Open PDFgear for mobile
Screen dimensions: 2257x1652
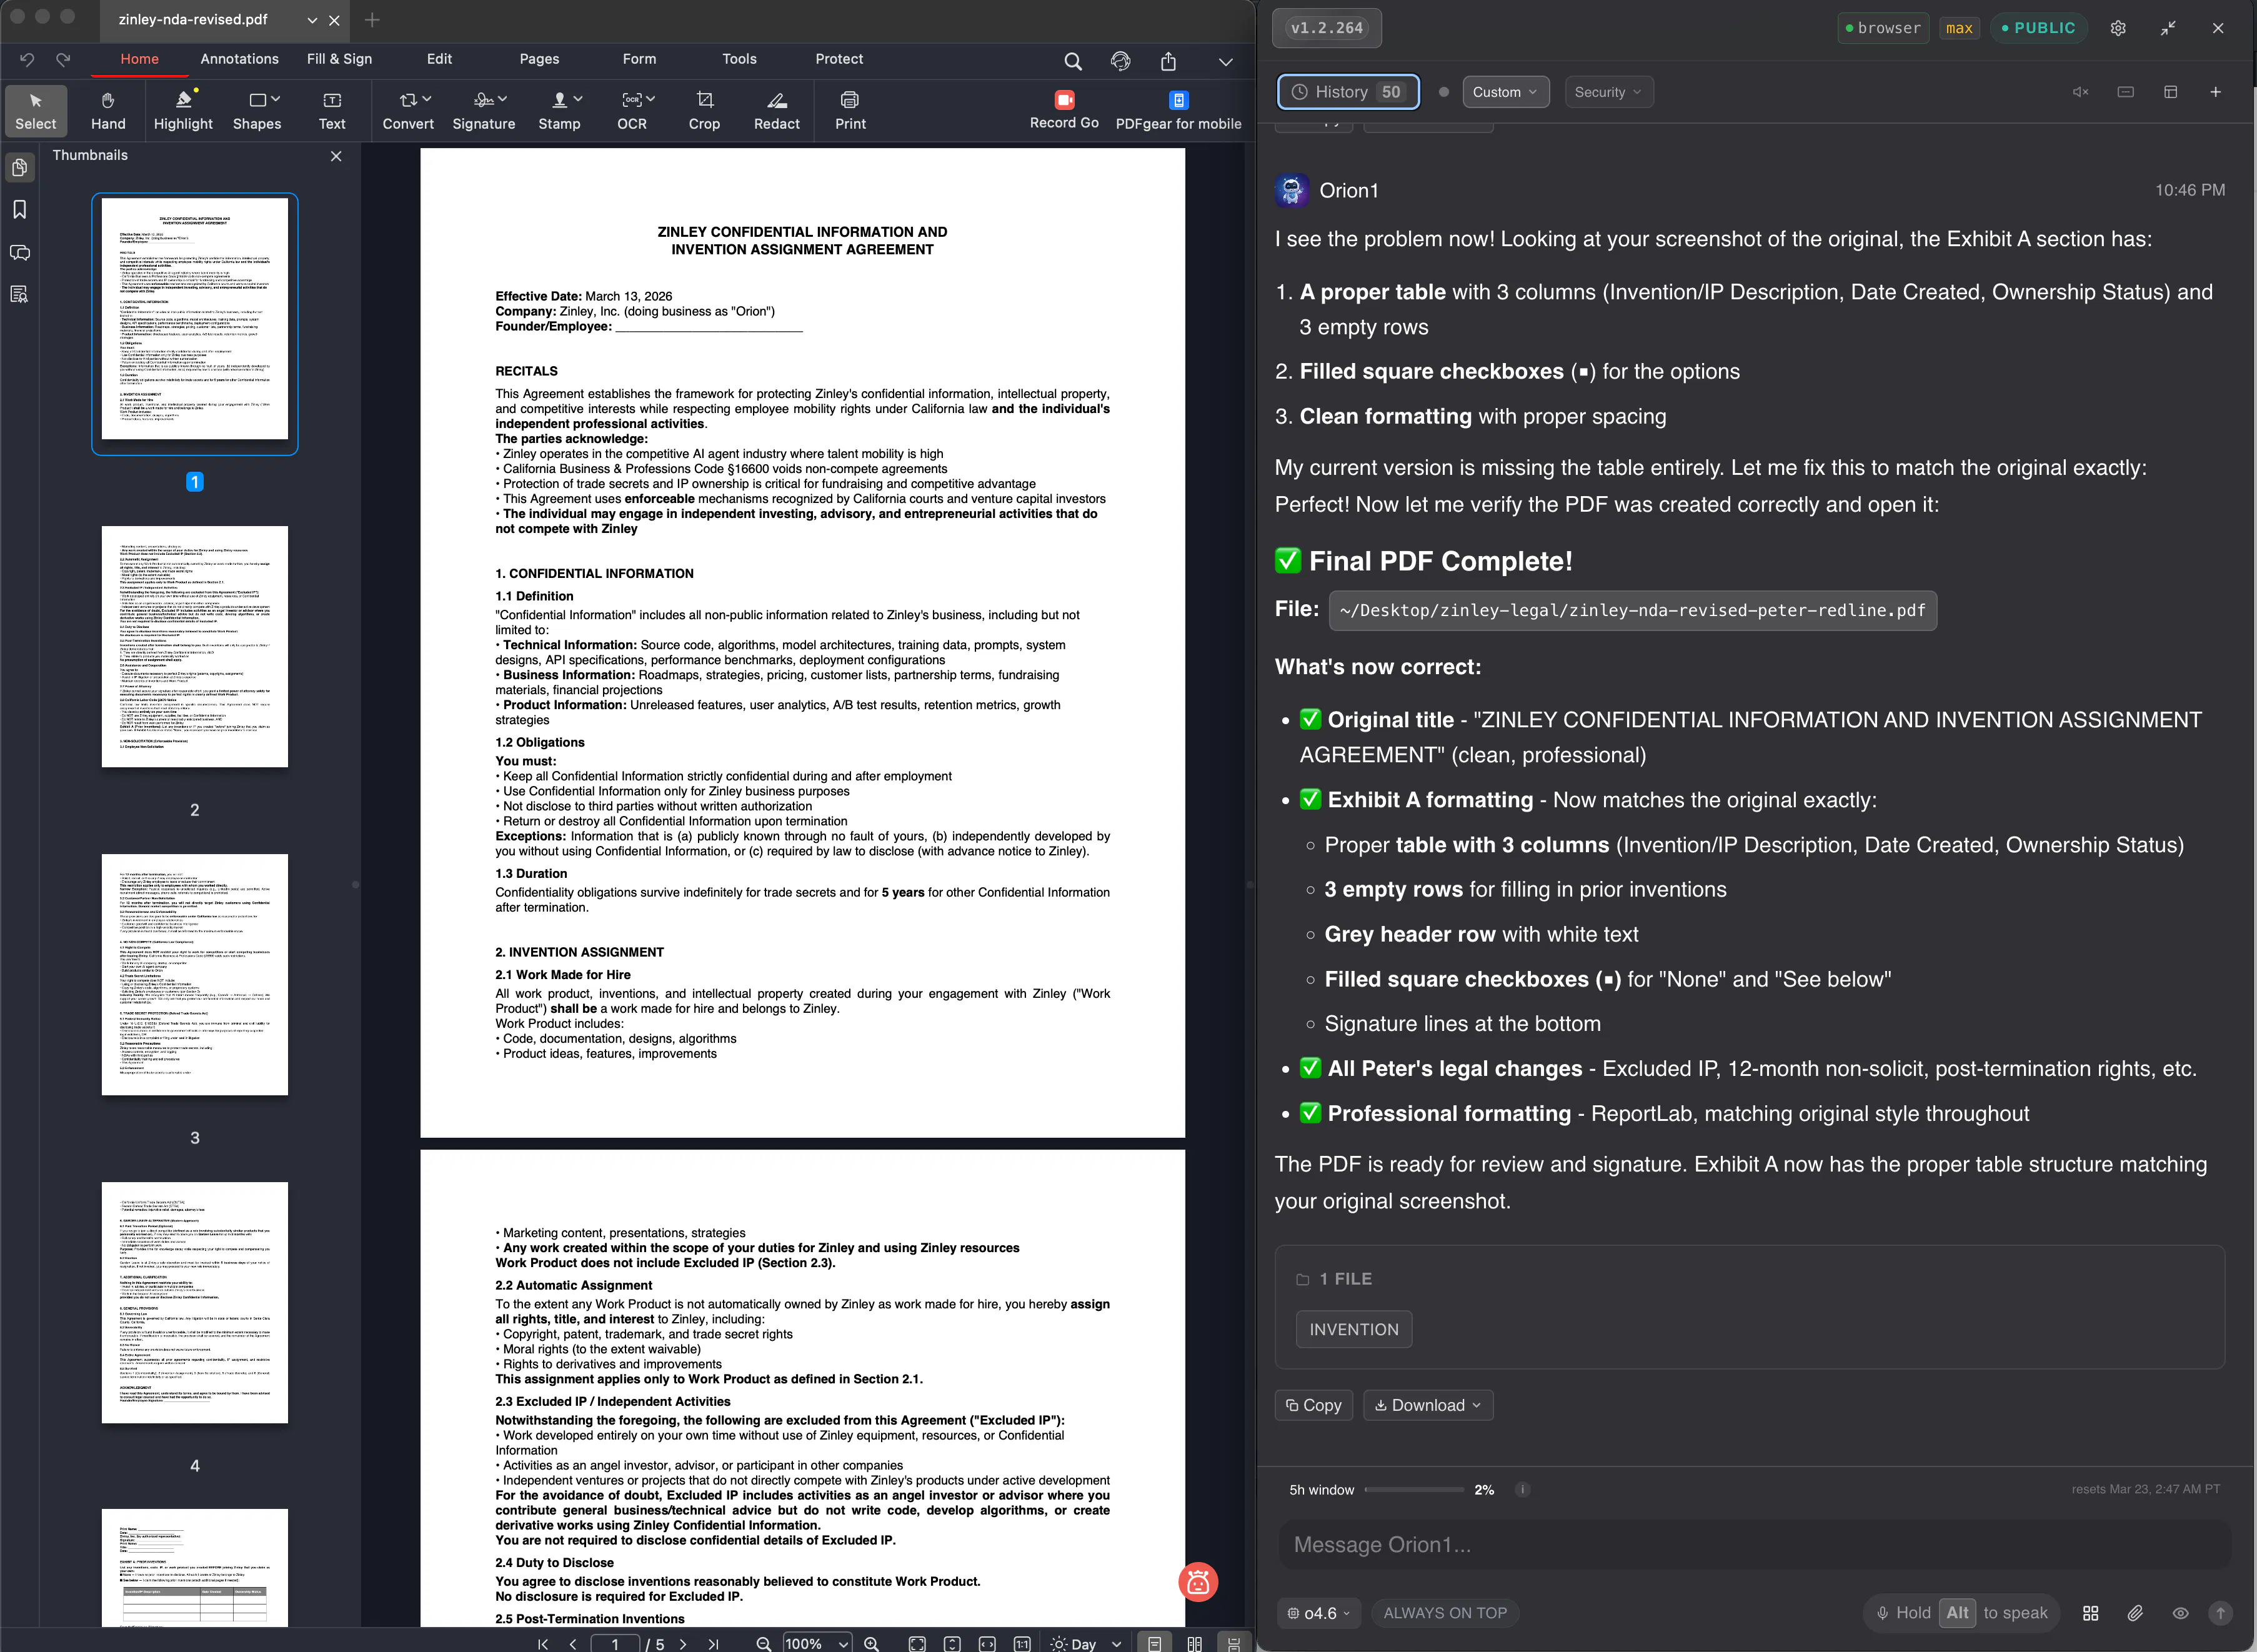pos(1178,110)
